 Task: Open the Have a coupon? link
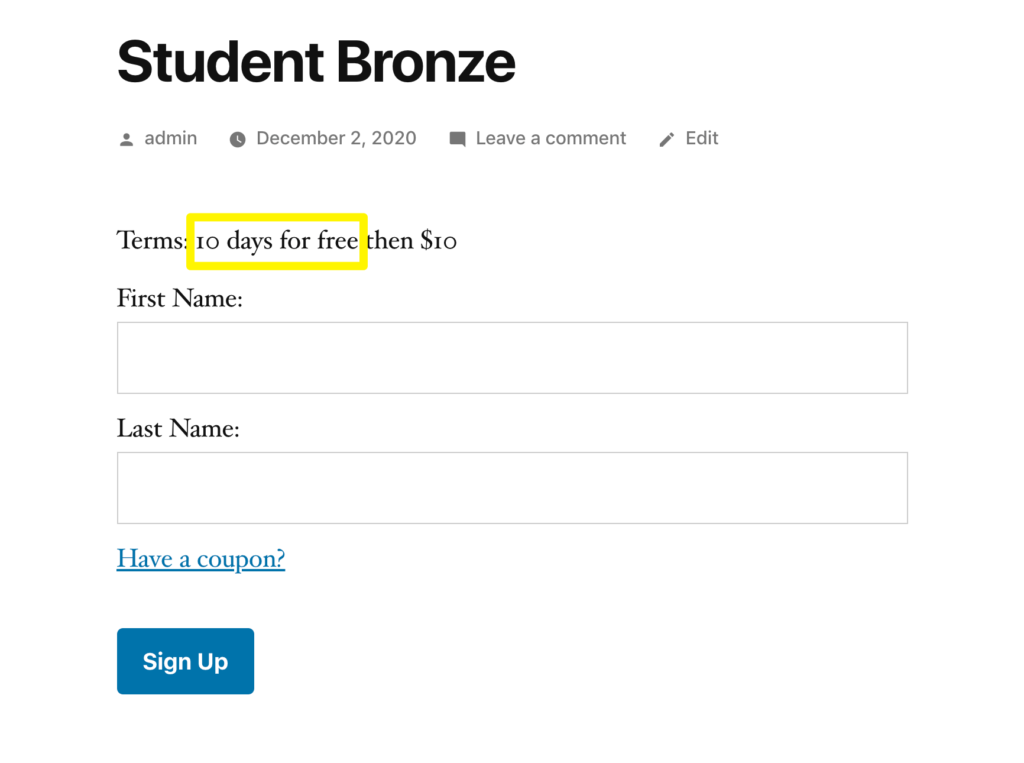(x=201, y=559)
